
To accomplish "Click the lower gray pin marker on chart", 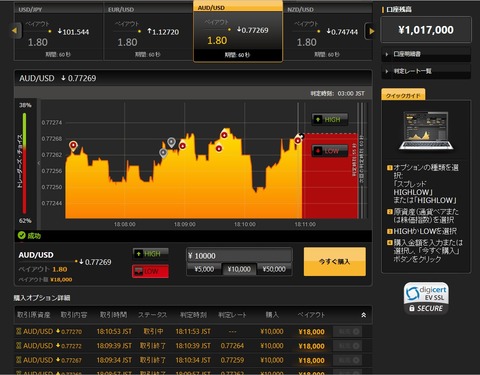I will point(163,153).
